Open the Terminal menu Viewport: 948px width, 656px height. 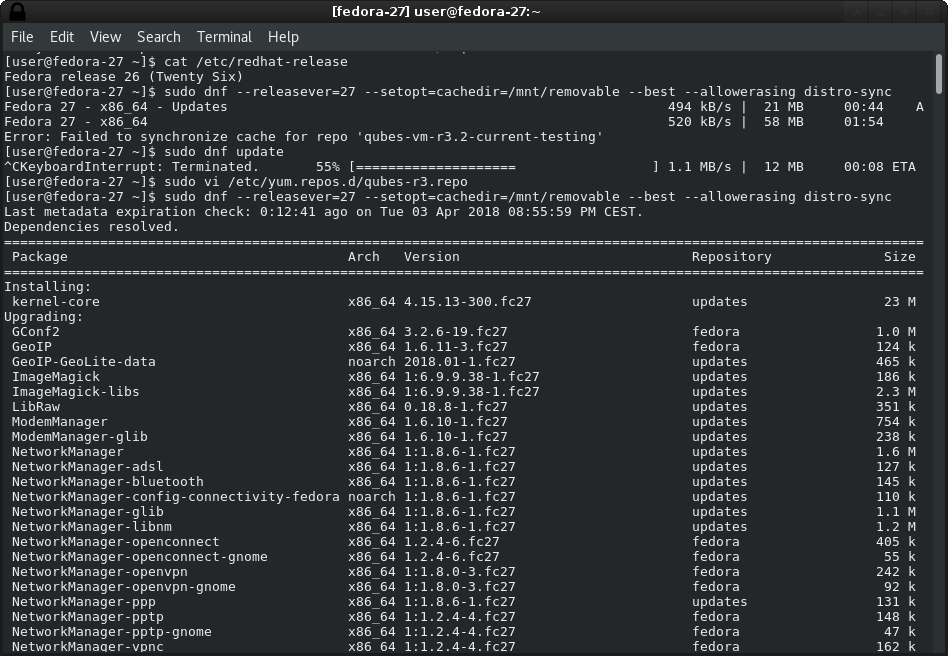tap(224, 37)
